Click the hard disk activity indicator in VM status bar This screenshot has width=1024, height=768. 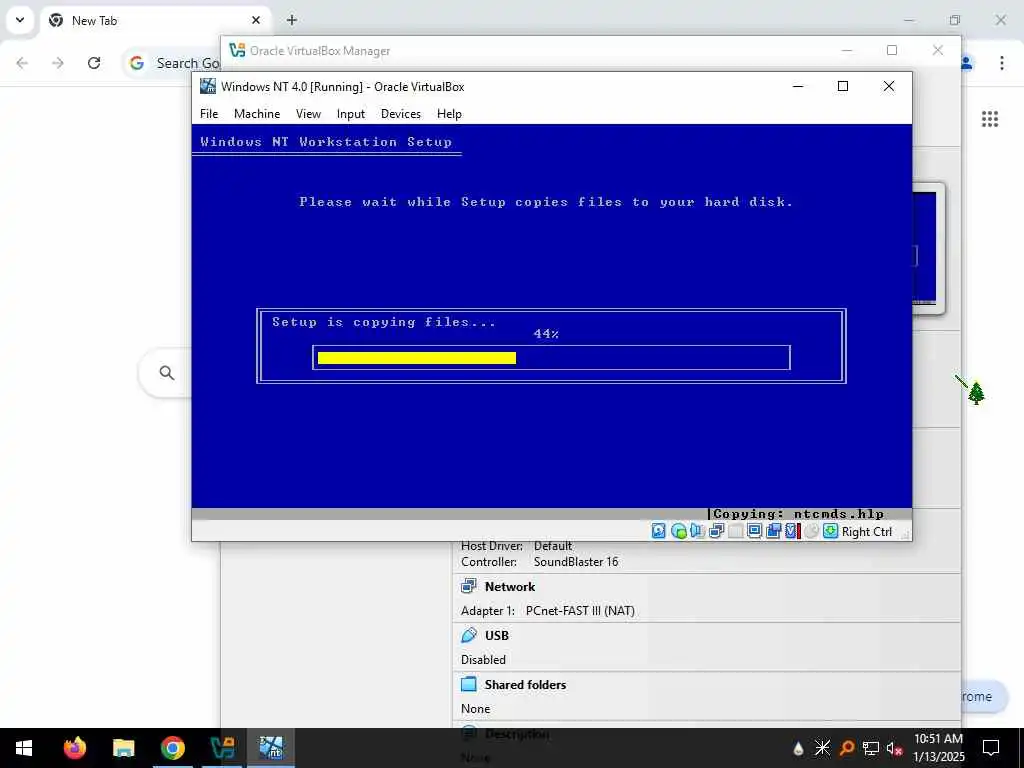[x=658, y=531]
